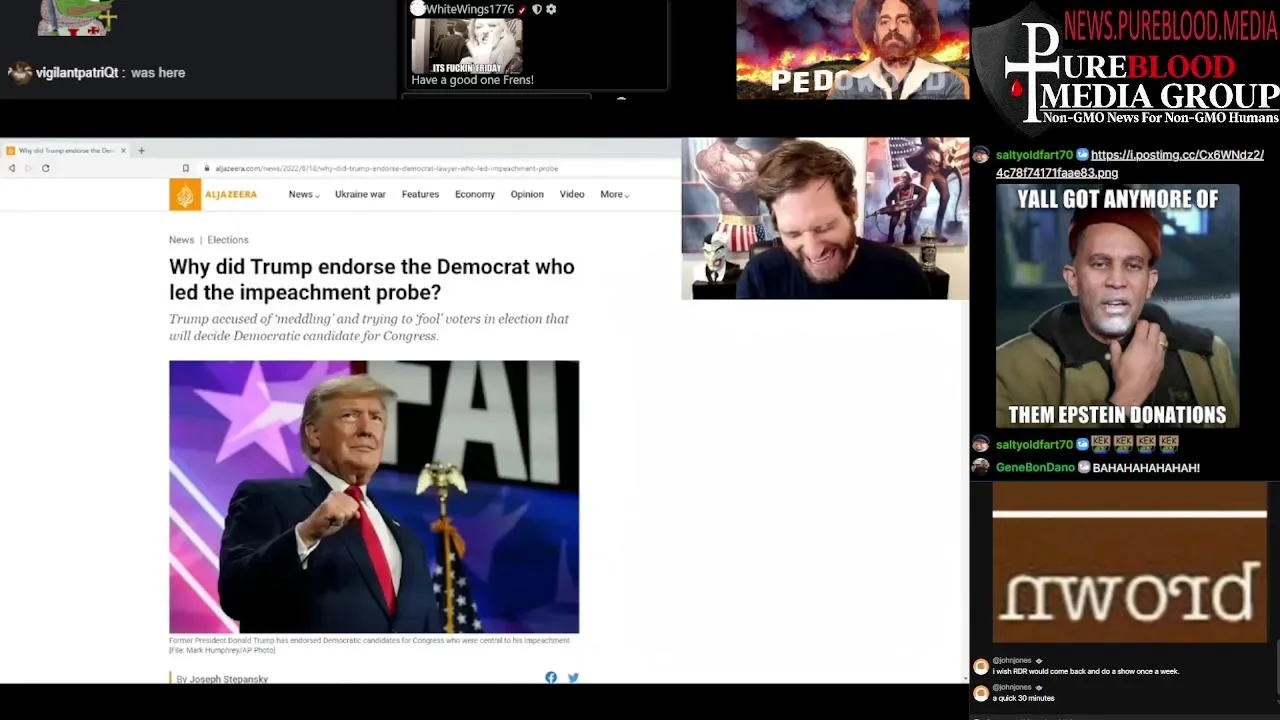Viewport: 1280px width, 720px height.
Task: Click the 'PEDOWOOD' banner image
Action: tap(852, 49)
